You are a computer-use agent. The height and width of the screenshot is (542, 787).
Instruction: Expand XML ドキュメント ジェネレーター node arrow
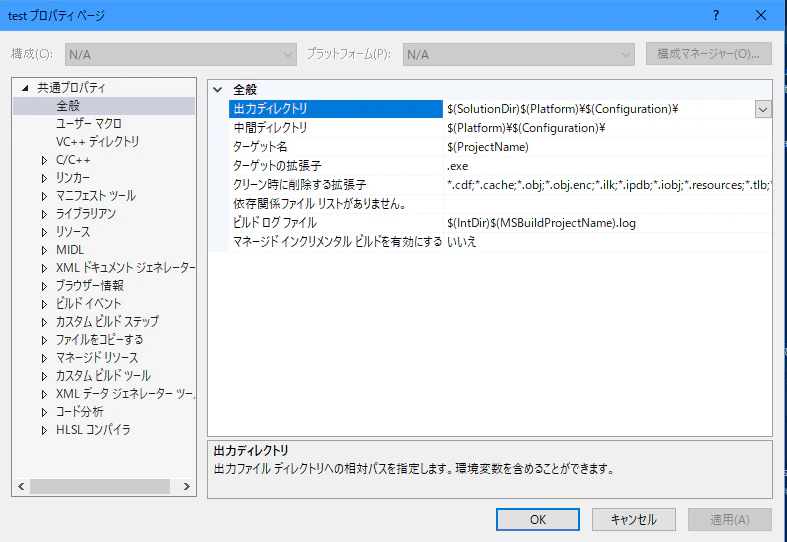[45, 268]
